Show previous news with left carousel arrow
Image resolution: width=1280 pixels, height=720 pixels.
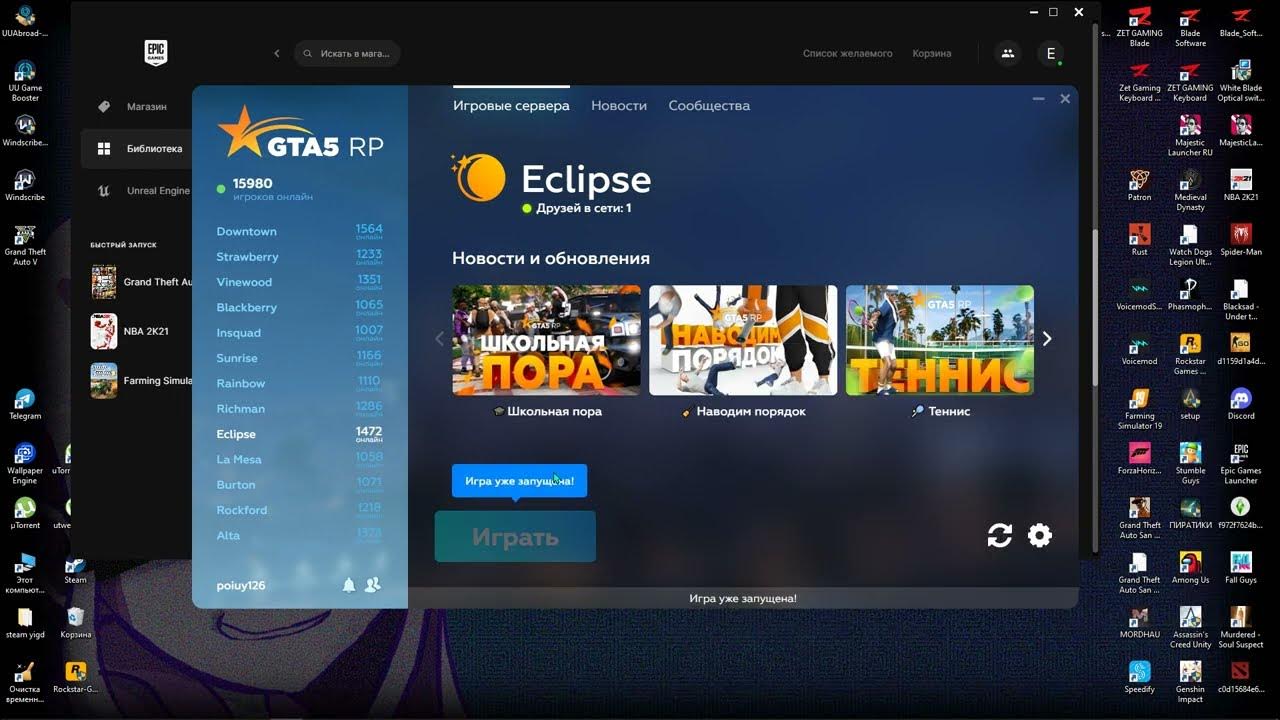coord(439,339)
